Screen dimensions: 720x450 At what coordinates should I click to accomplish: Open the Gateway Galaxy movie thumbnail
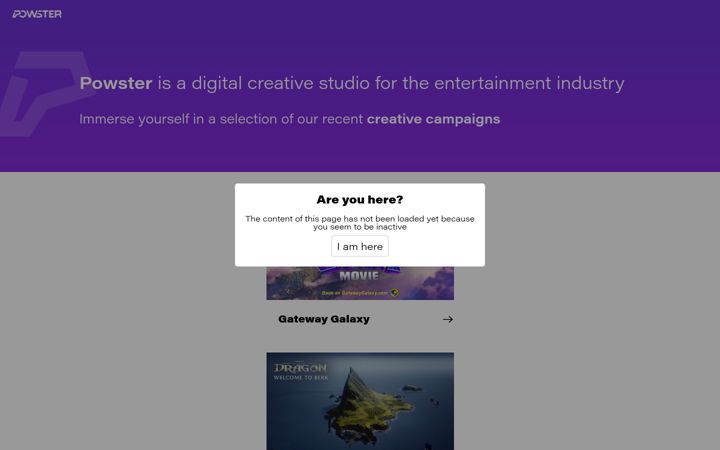click(360, 283)
